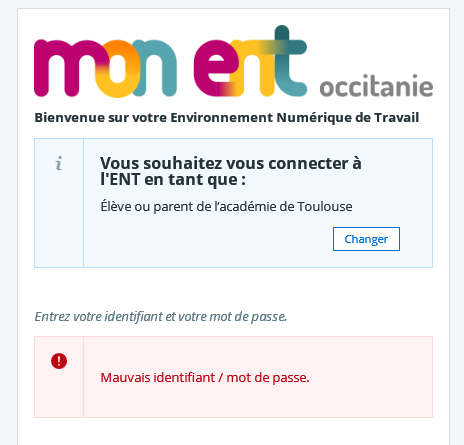Image resolution: width=464 pixels, height=445 pixels.
Task: Click 'Élève ou parent de l'académie' text
Action: [197, 207]
